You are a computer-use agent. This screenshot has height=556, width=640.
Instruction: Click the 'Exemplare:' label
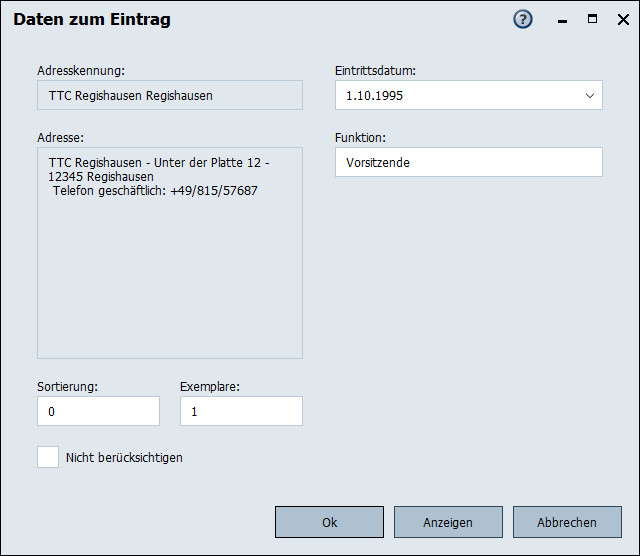pyautogui.click(x=210, y=385)
